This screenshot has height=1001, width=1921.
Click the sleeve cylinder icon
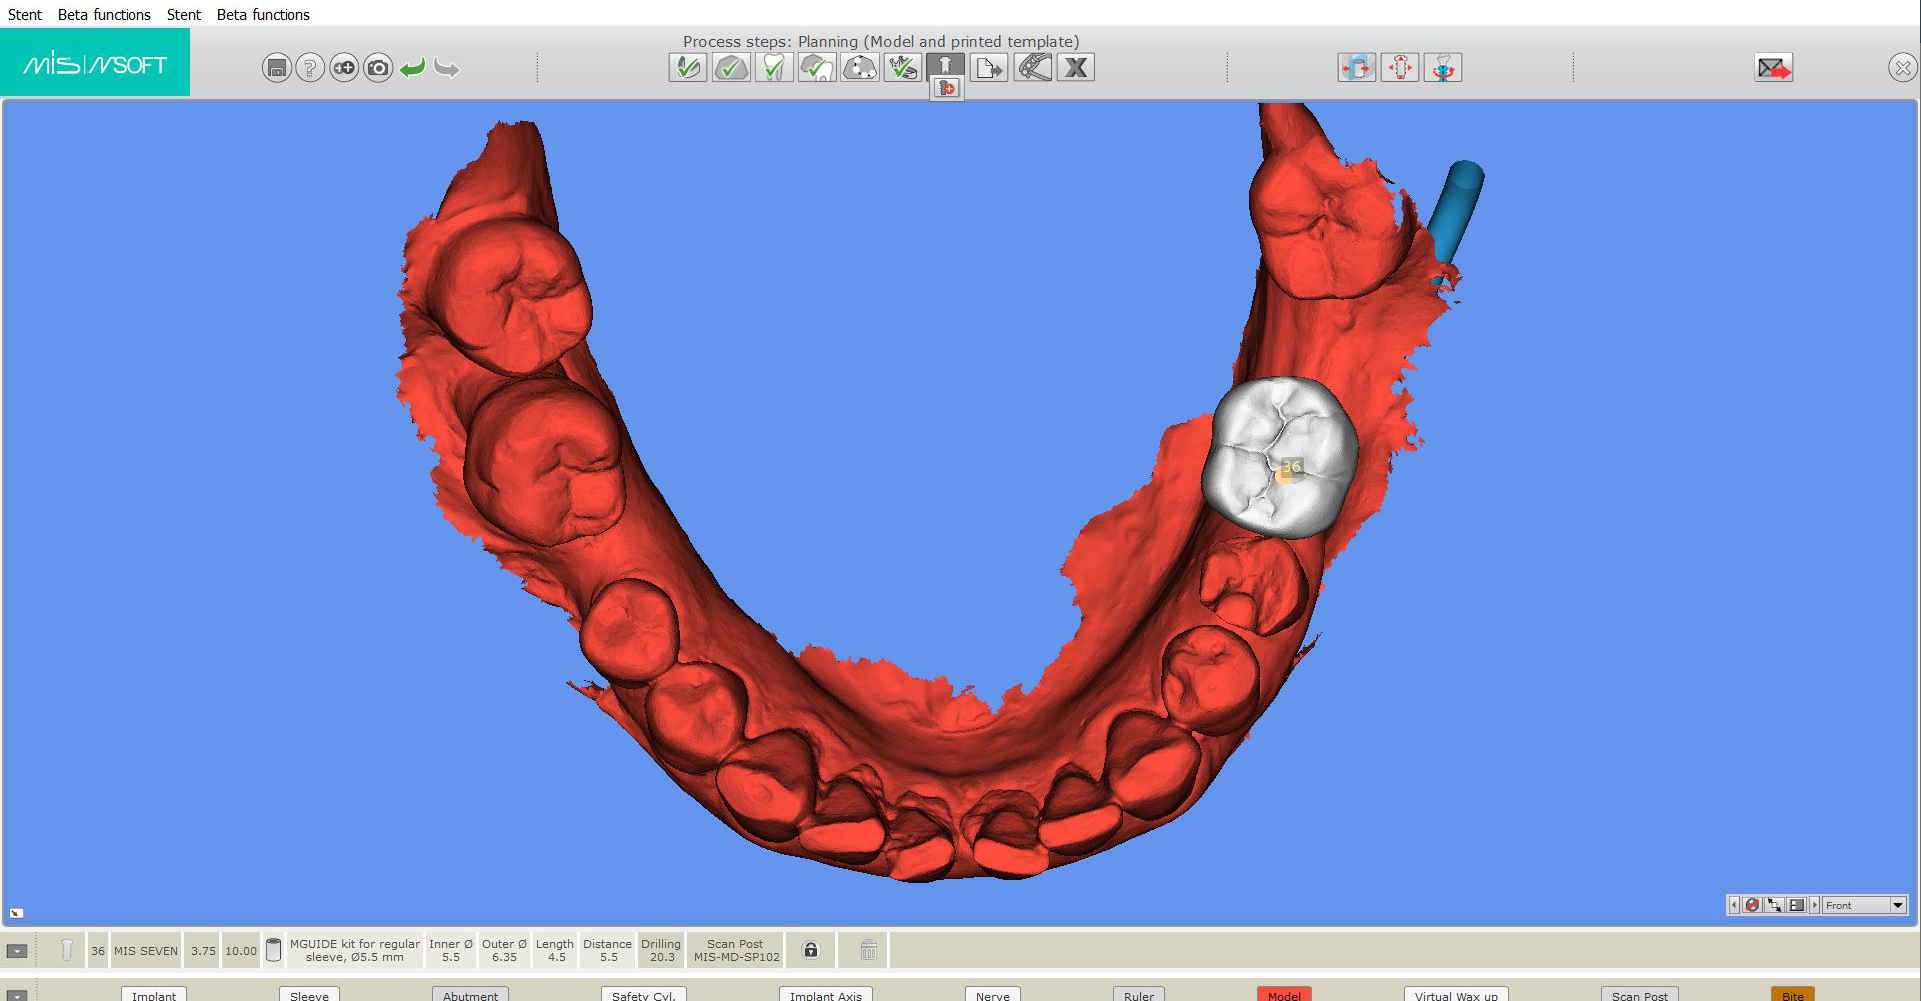tap(273, 950)
